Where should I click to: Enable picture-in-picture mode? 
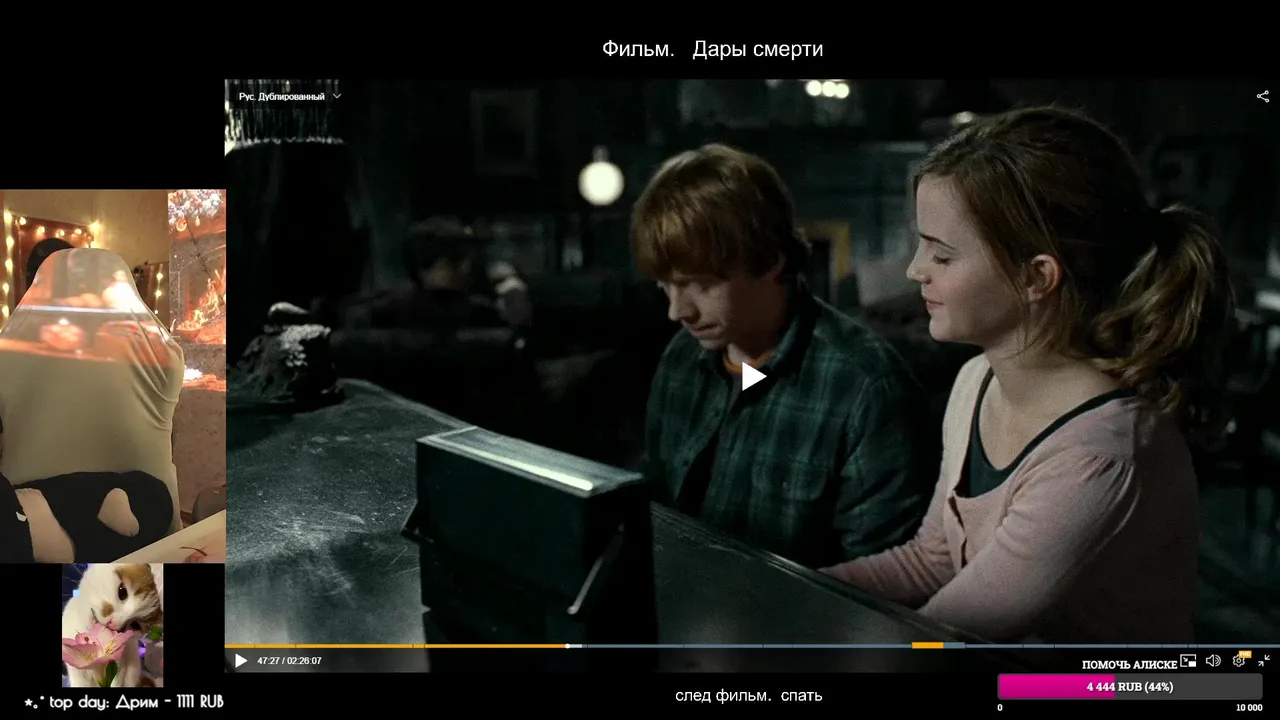coord(1188,660)
